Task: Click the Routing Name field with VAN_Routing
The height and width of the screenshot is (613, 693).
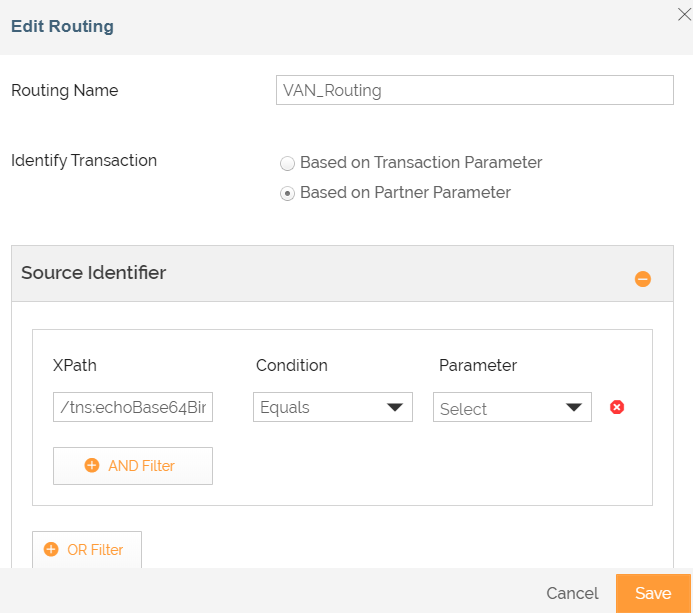Action: 474,90
